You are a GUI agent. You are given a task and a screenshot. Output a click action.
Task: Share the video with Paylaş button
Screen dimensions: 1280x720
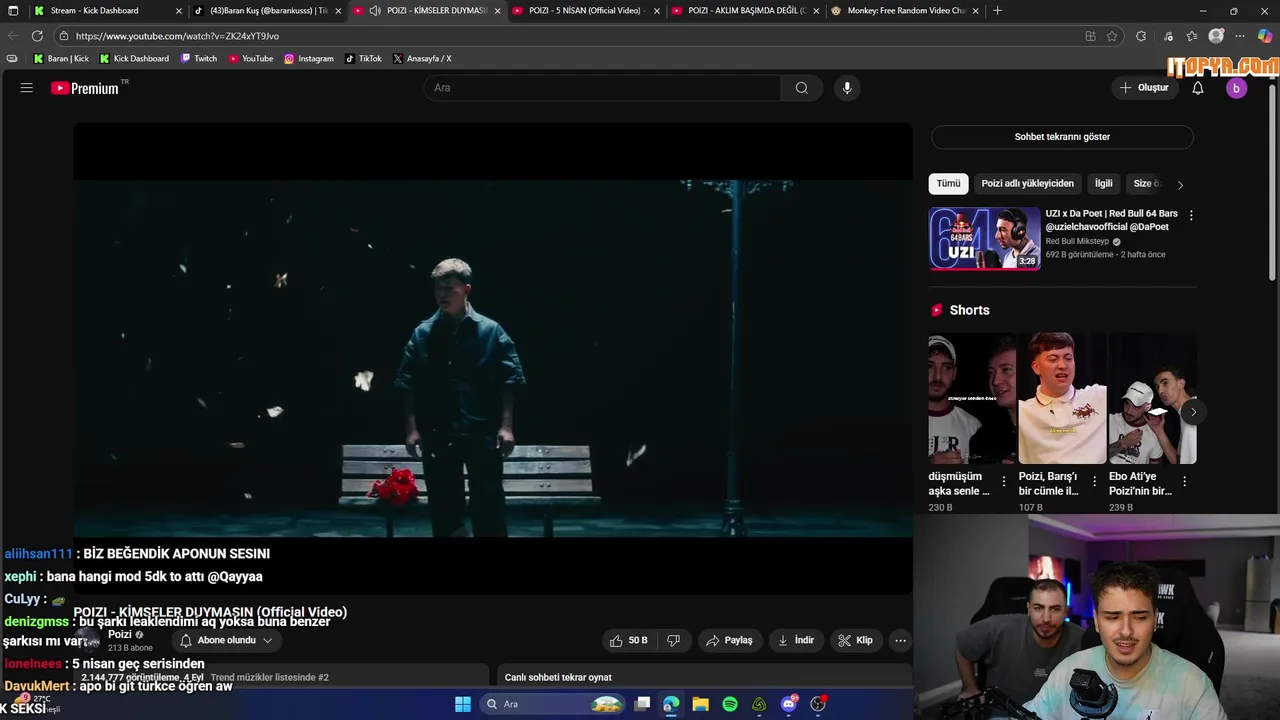(x=730, y=641)
